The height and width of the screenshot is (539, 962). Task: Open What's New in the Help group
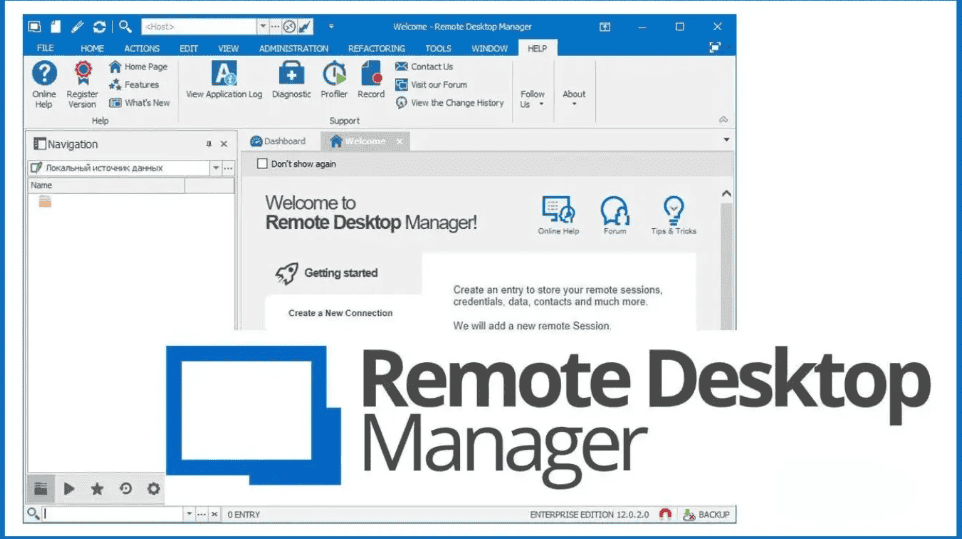point(139,102)
